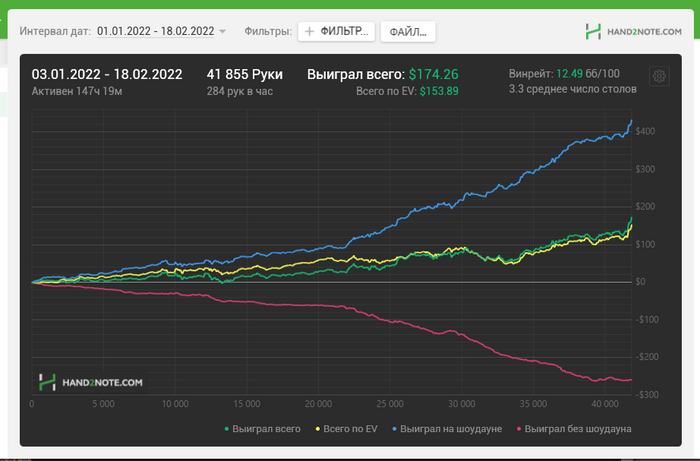Toggle the Выиграл на шоудауне legend series

coord(447,429)
